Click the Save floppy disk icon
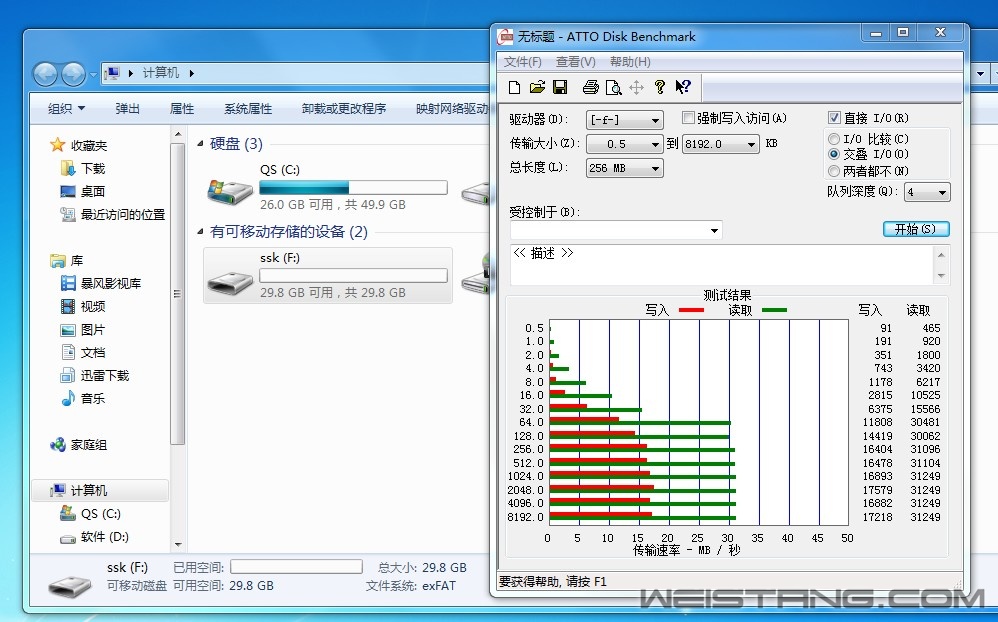Screen dimensions: 998x622 tap(560, 88)
